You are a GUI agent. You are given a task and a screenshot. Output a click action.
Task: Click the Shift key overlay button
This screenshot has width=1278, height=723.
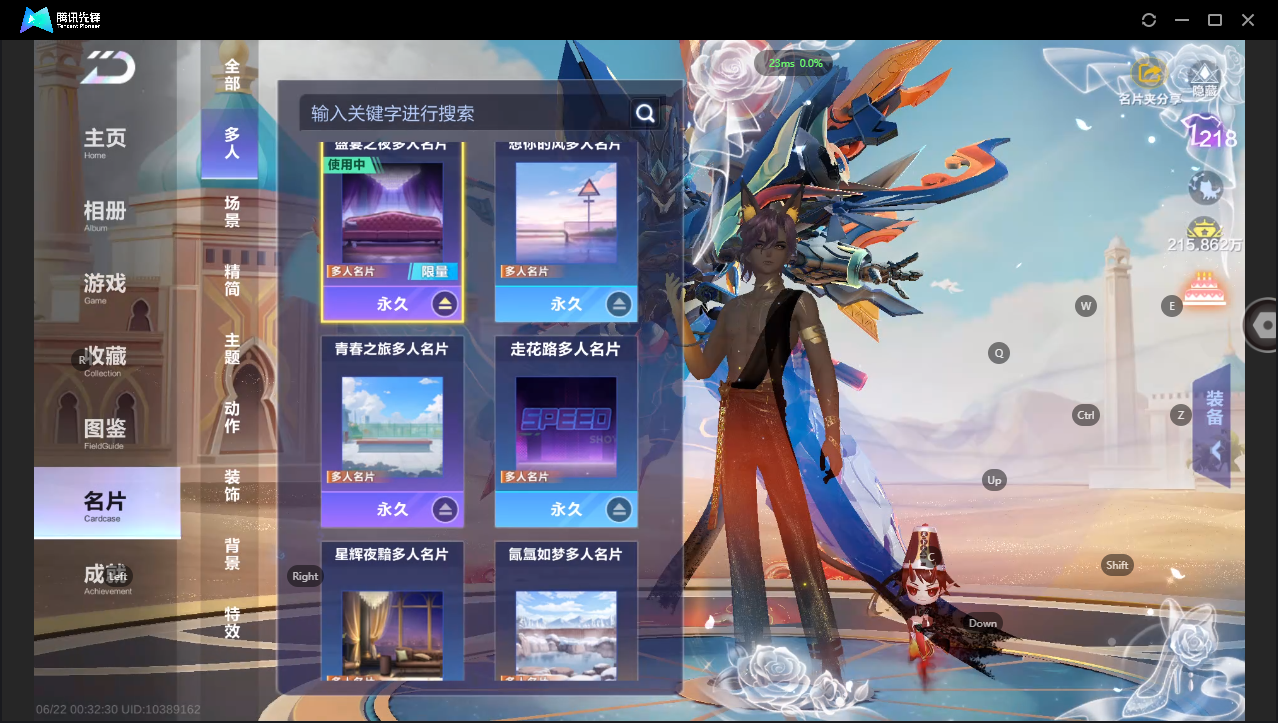point(1117,565)
